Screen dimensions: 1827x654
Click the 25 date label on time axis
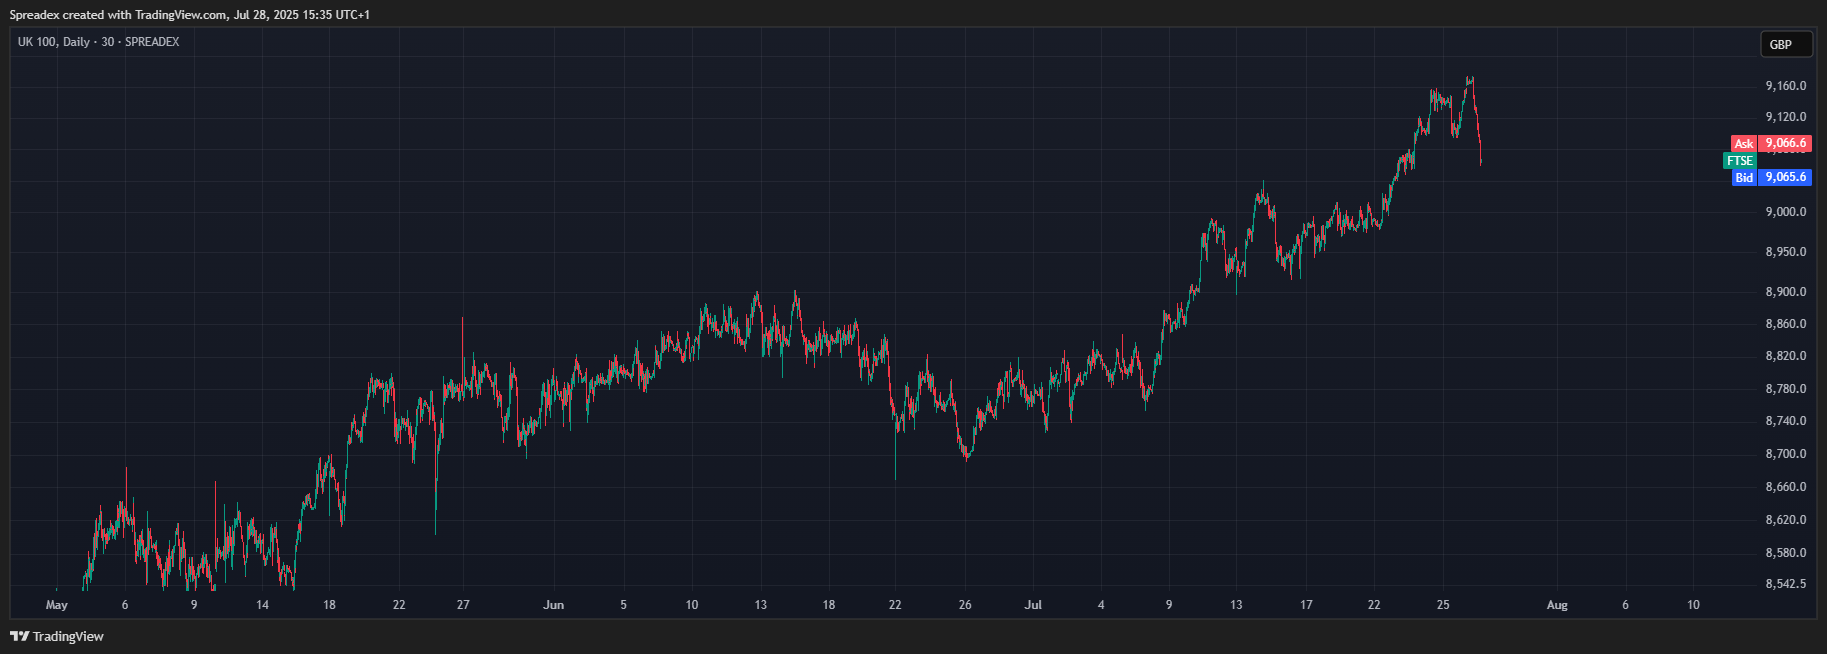tap(1443, 605)
